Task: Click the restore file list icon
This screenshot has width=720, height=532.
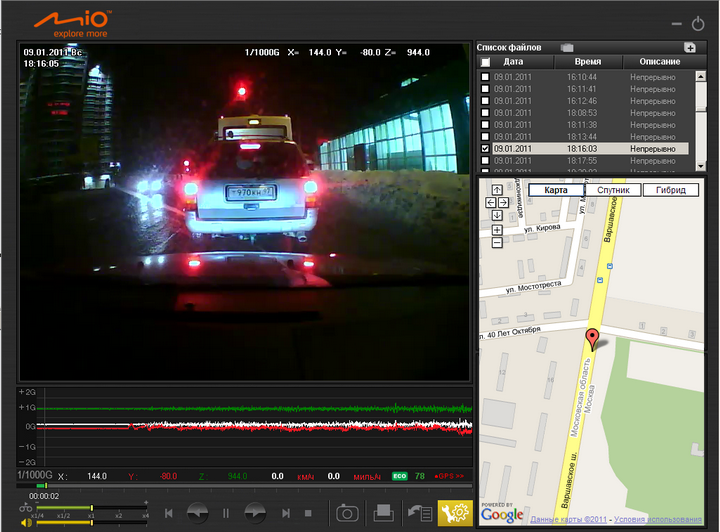Action: click(420, 513)
